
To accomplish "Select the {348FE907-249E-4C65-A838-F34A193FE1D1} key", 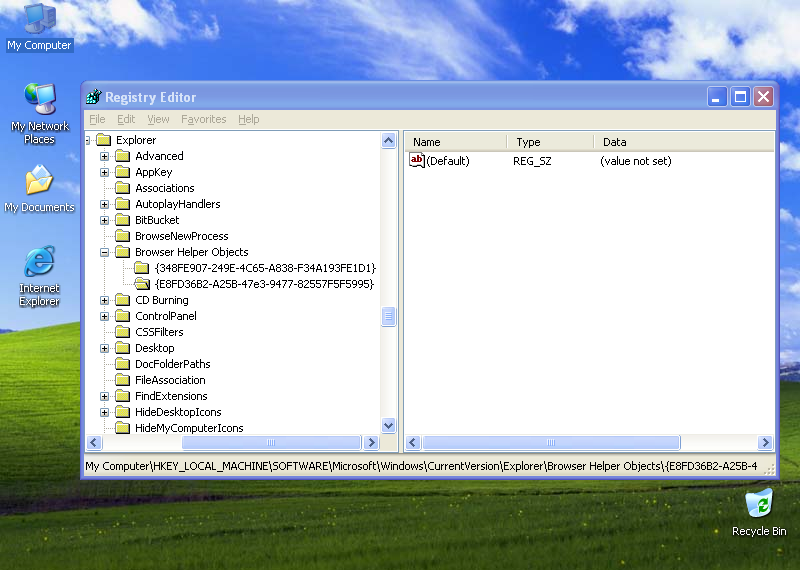I will [x=265, y=268].
